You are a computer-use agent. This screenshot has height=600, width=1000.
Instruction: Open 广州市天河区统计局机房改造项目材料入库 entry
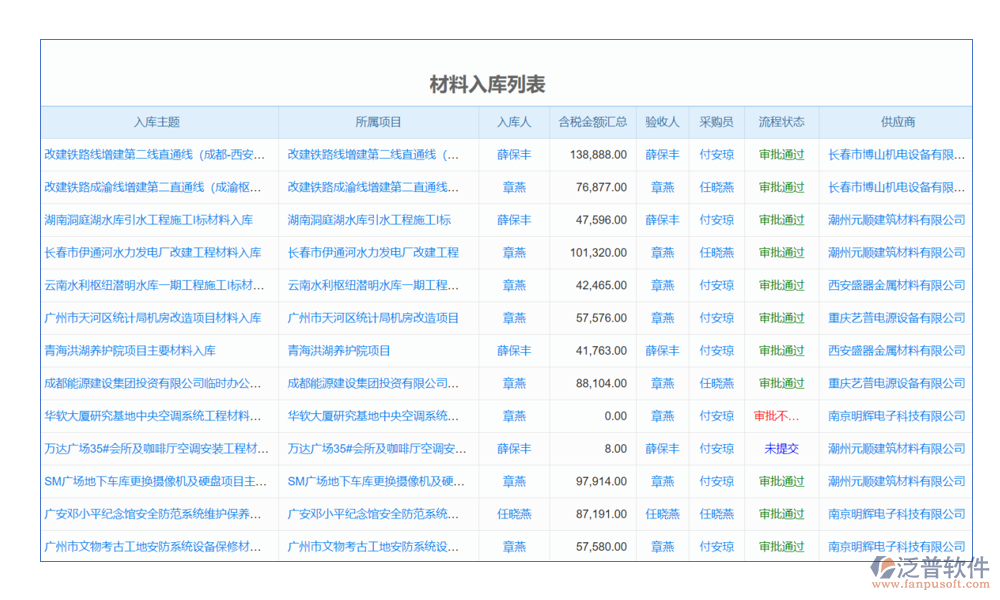152,318
